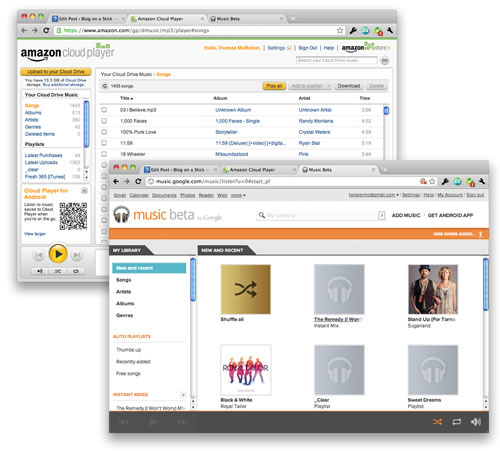Image resolution: width=500 pixels, height=451 pixels.
Task: Check box for 100% Pure Love
Action: point(104,132)
